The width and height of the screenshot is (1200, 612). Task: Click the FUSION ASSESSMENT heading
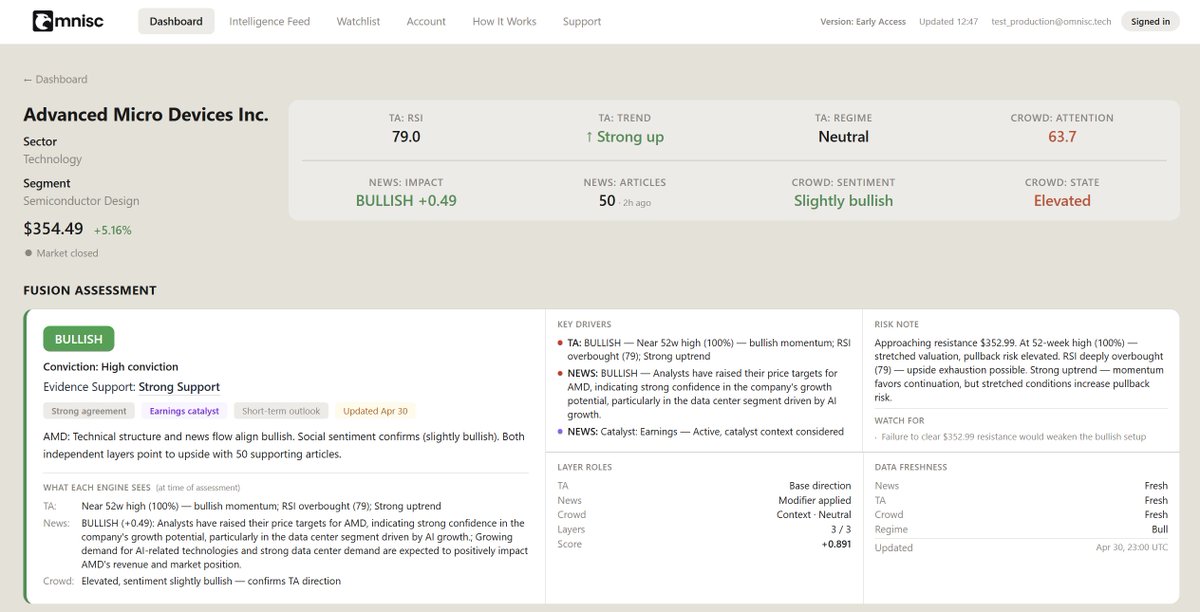pos(90,291)
